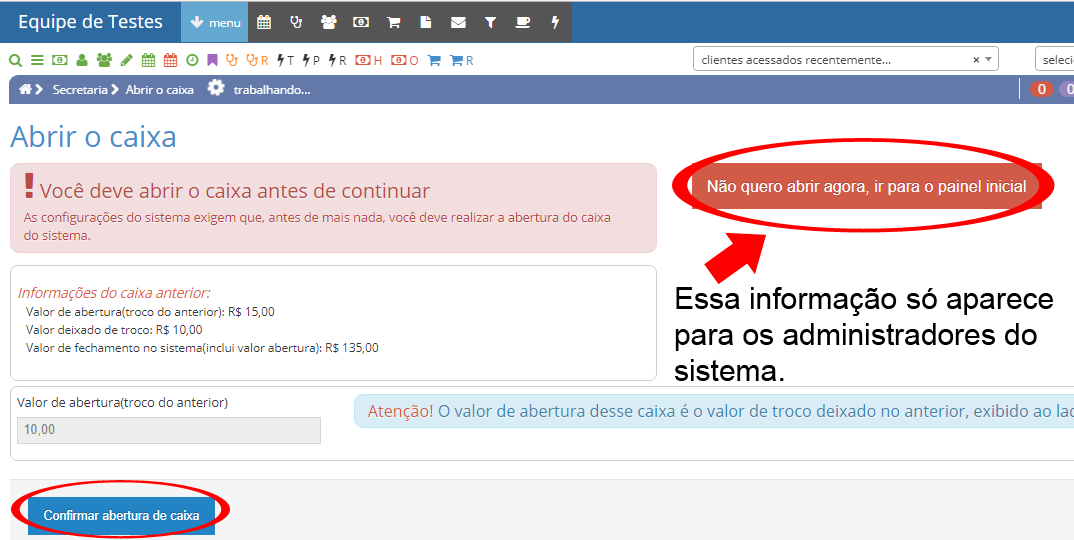The image size is (1074, 540).
Task: Open the red calendar icon
Action: point(170,60)
